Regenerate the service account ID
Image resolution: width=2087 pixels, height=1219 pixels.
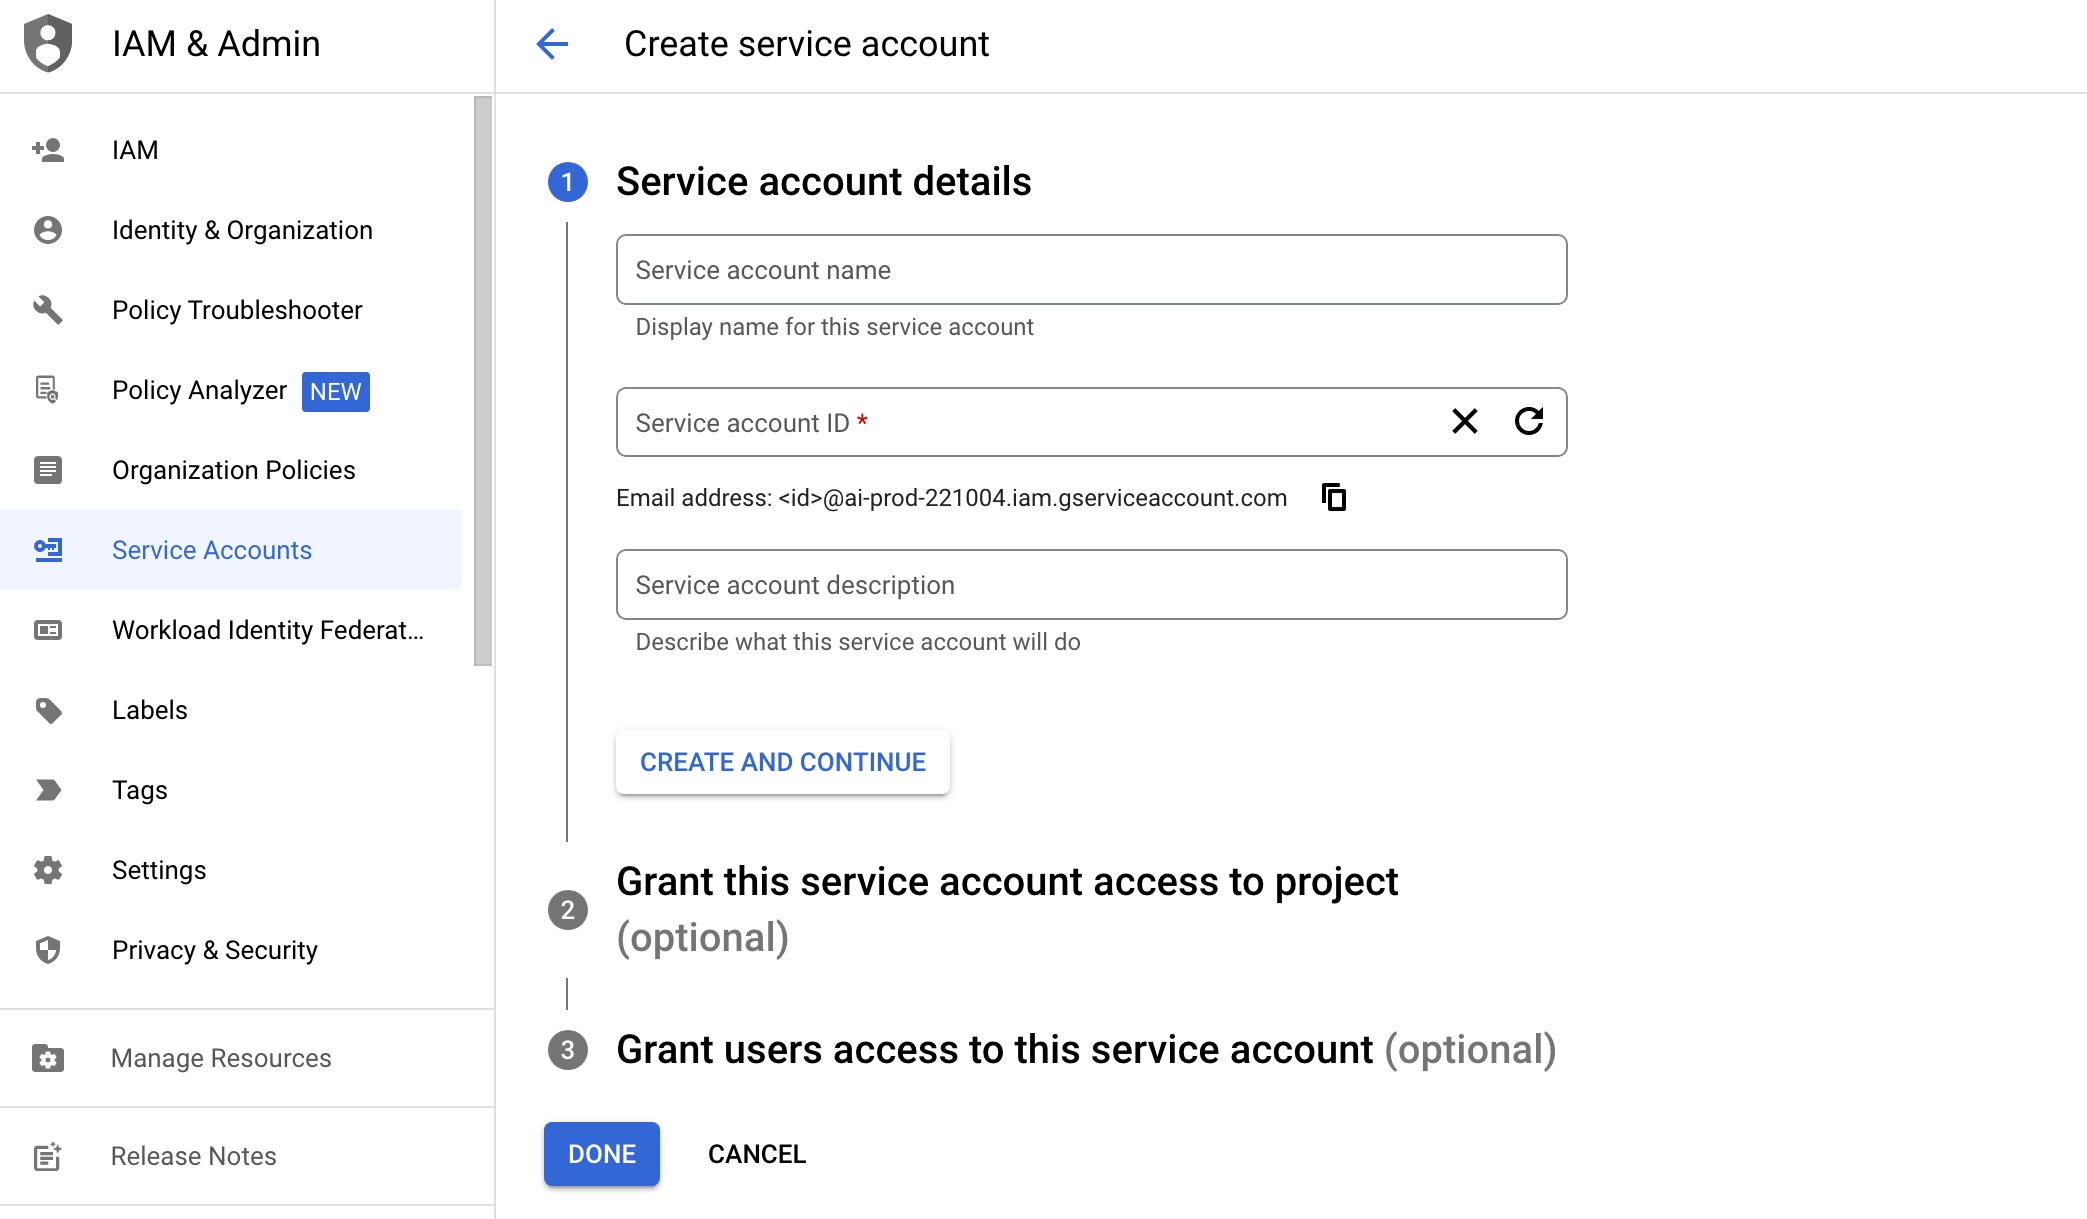1528,421
